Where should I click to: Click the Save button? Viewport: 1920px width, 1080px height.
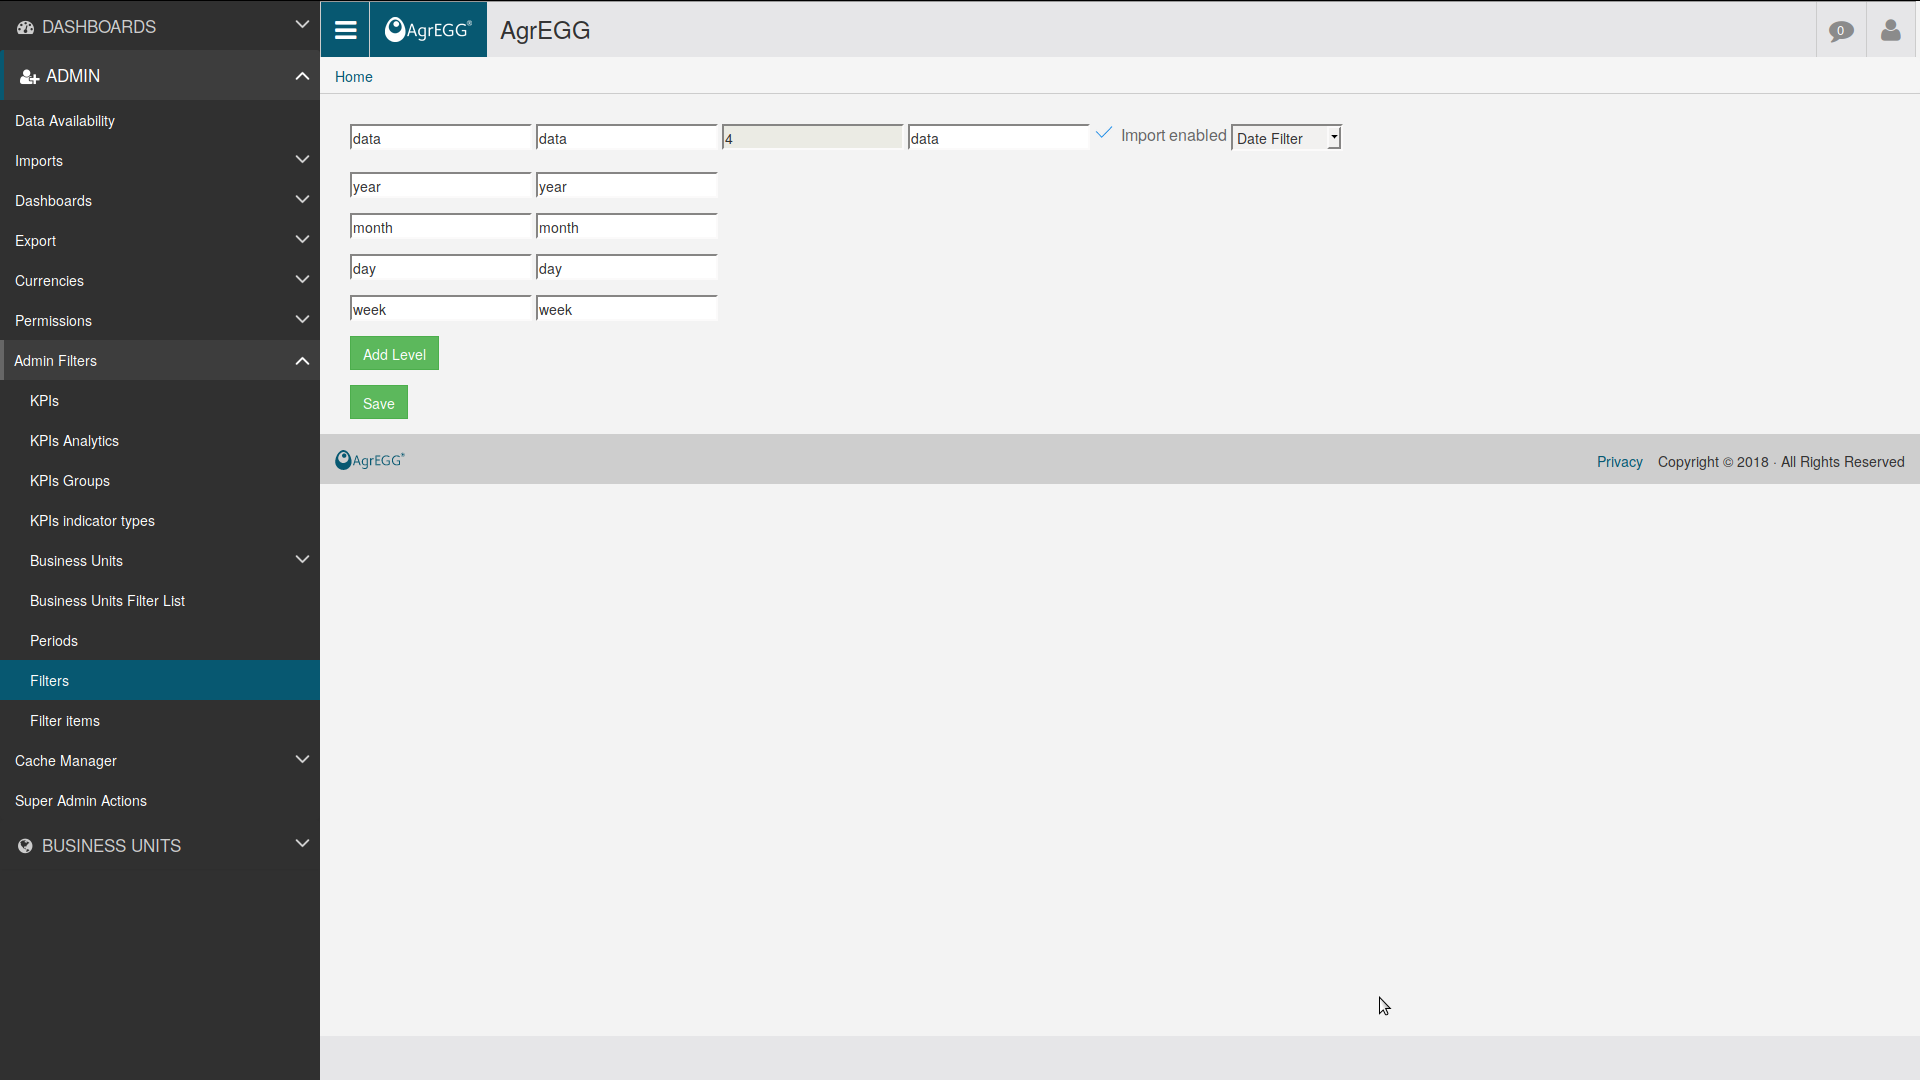pyautogui.click(x=379, y=403)
